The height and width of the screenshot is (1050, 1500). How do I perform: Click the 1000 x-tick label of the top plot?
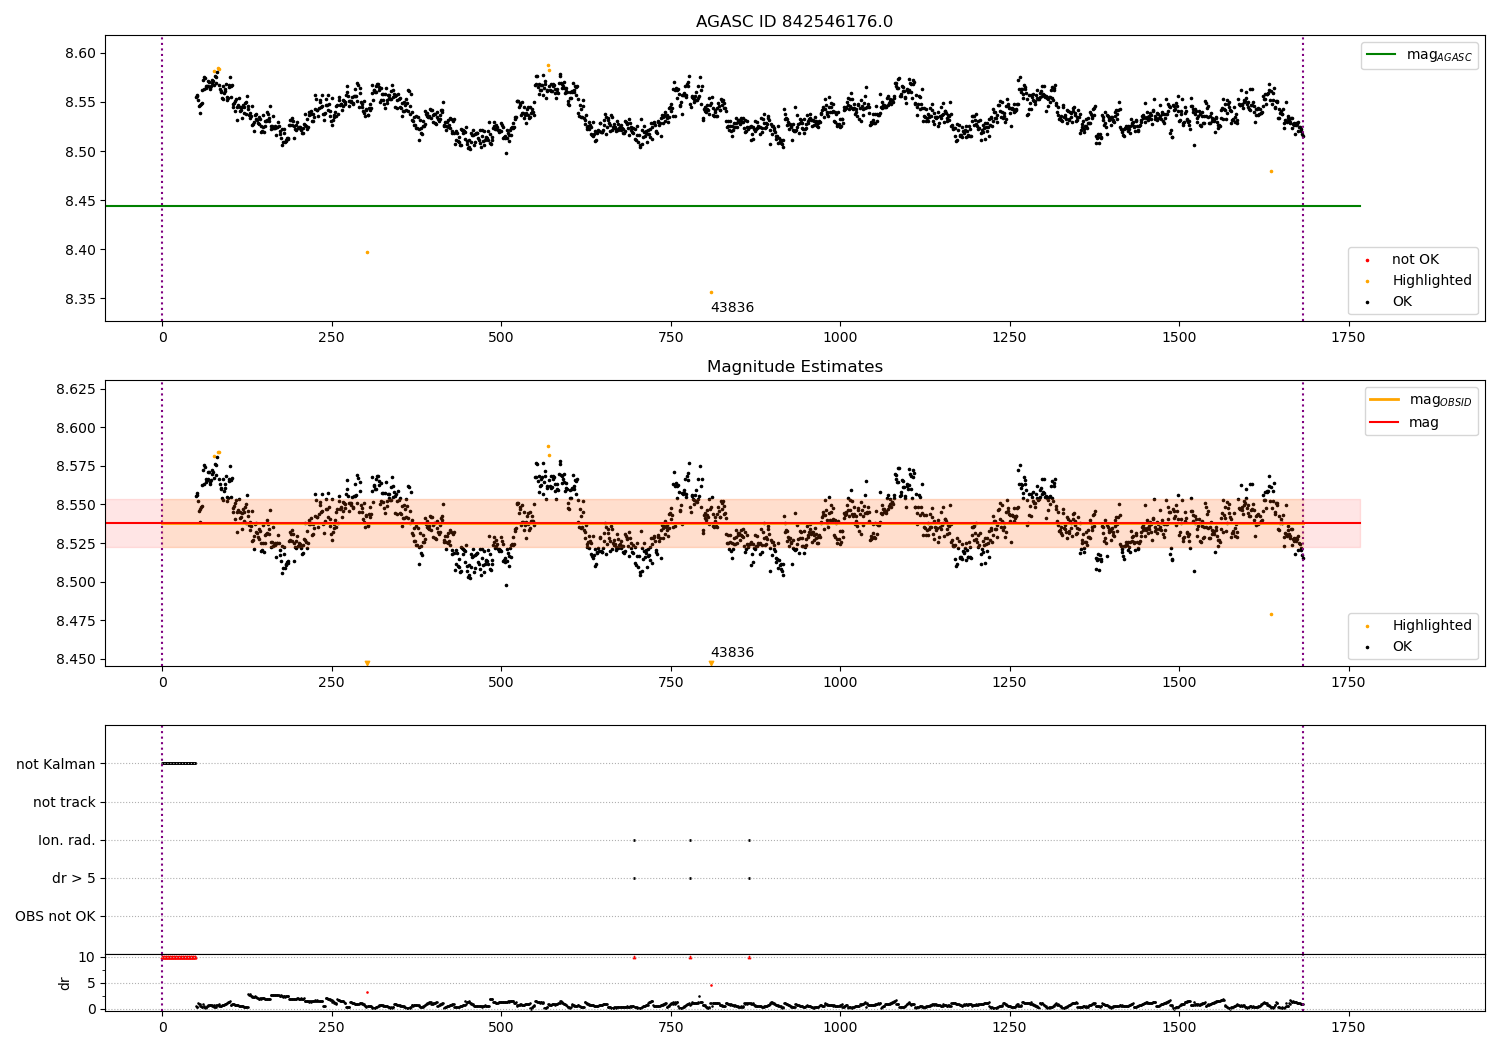[840, 337]
